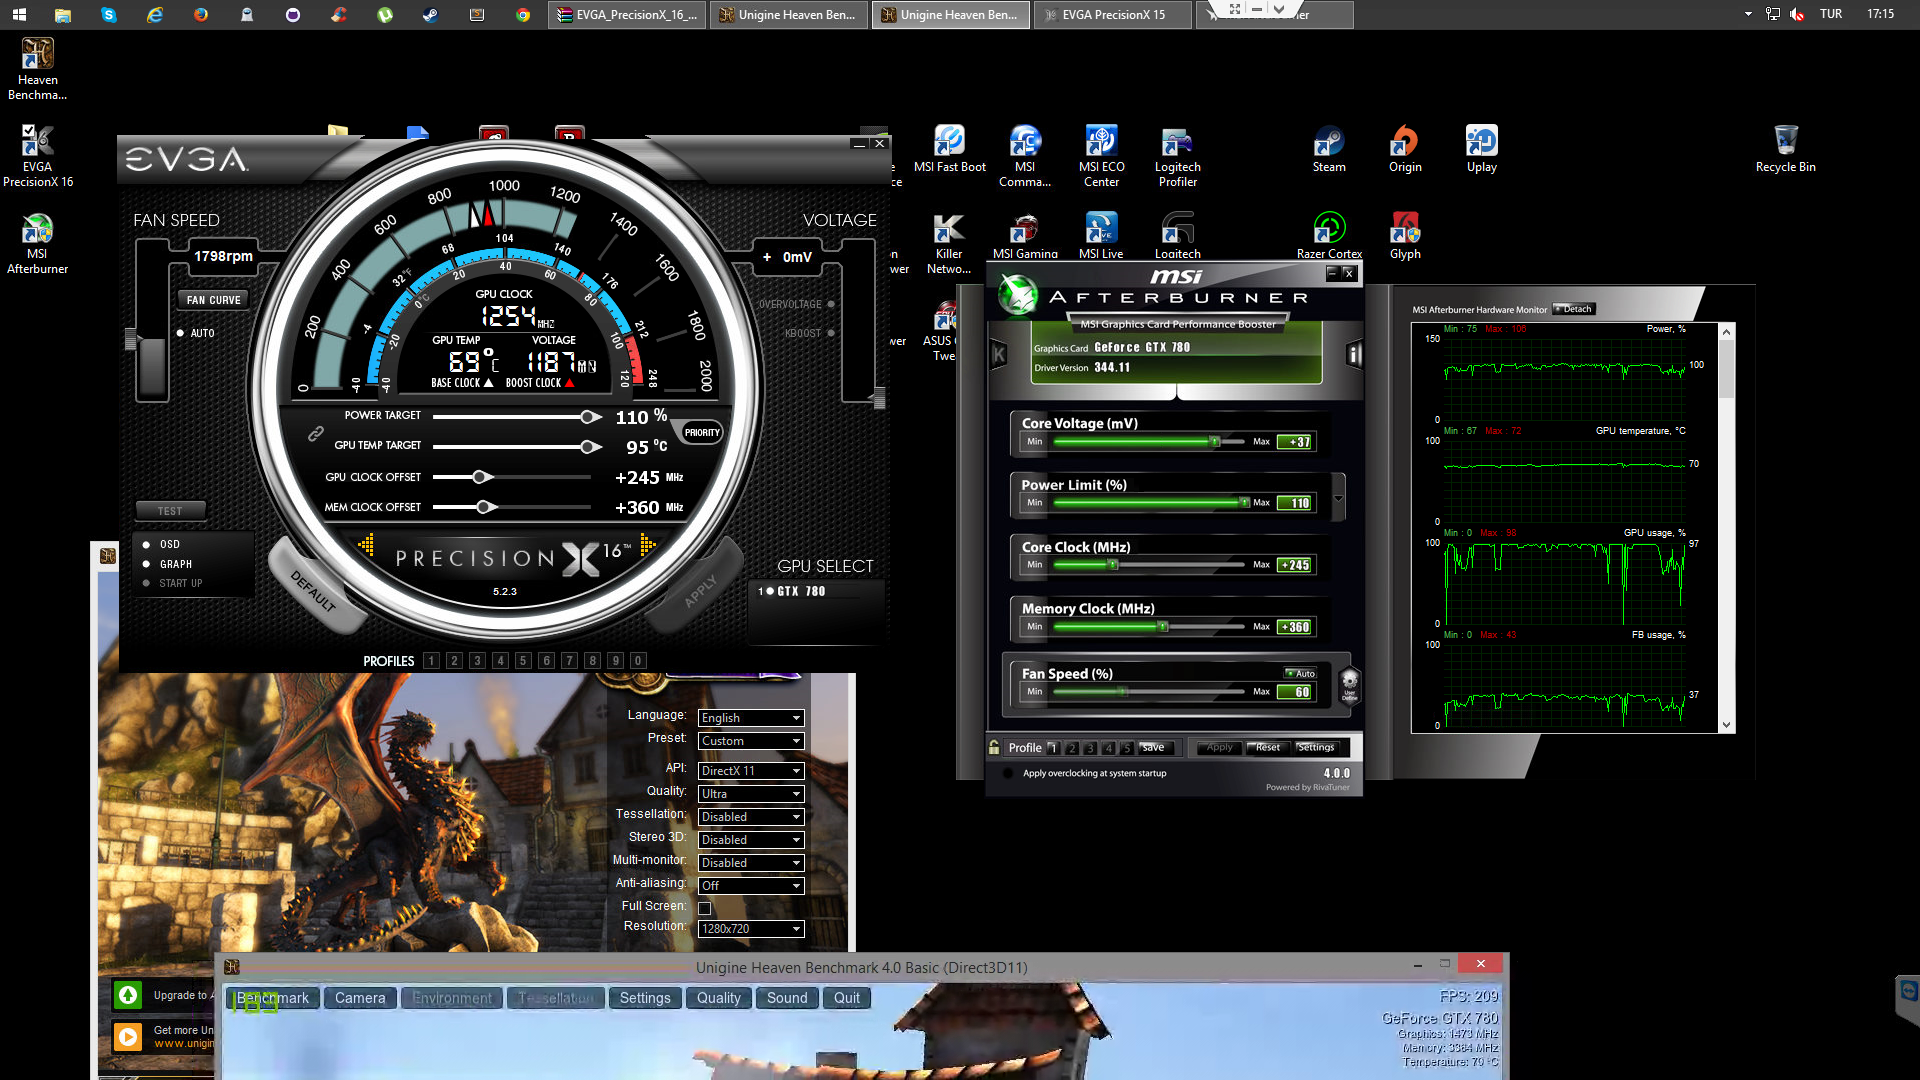The height and width of the screenshot is (1080, 1920).
Task: Toggle the Auto fan speed button in Afterburner
Action: (1301, 673)
